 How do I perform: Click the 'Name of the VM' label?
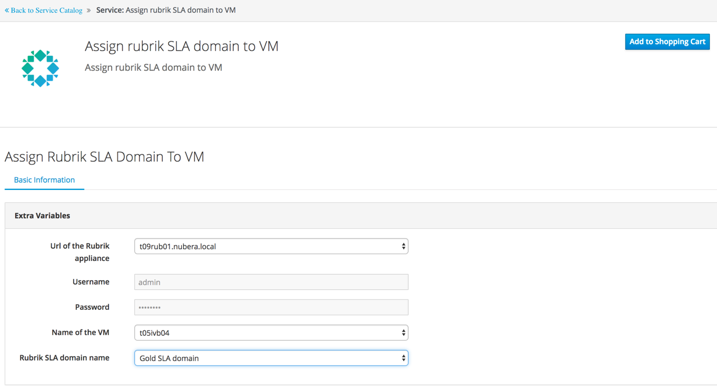click(80, 332)
